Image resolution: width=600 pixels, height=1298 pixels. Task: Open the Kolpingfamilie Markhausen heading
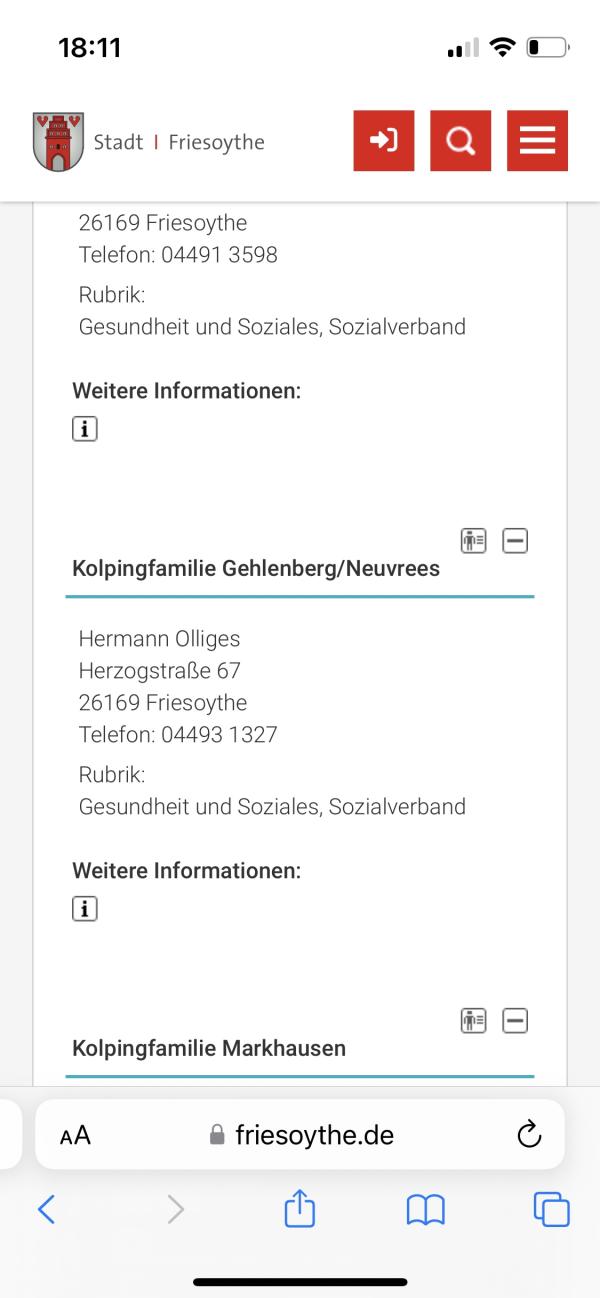[x=209, y=1049]
